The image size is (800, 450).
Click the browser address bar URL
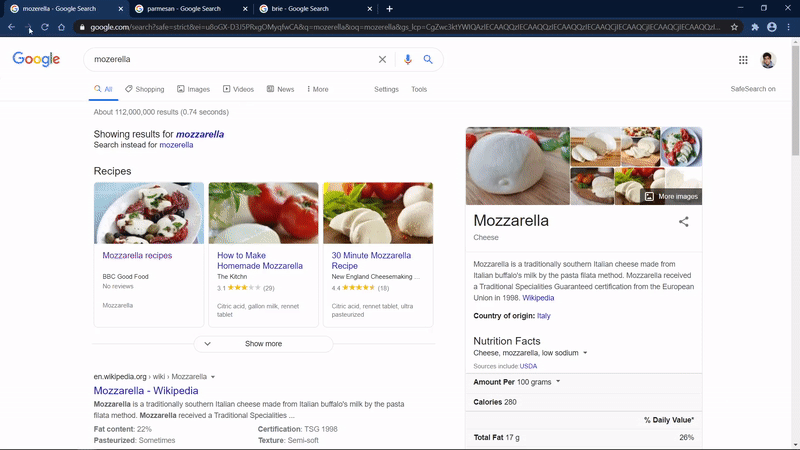click(406, 27)
